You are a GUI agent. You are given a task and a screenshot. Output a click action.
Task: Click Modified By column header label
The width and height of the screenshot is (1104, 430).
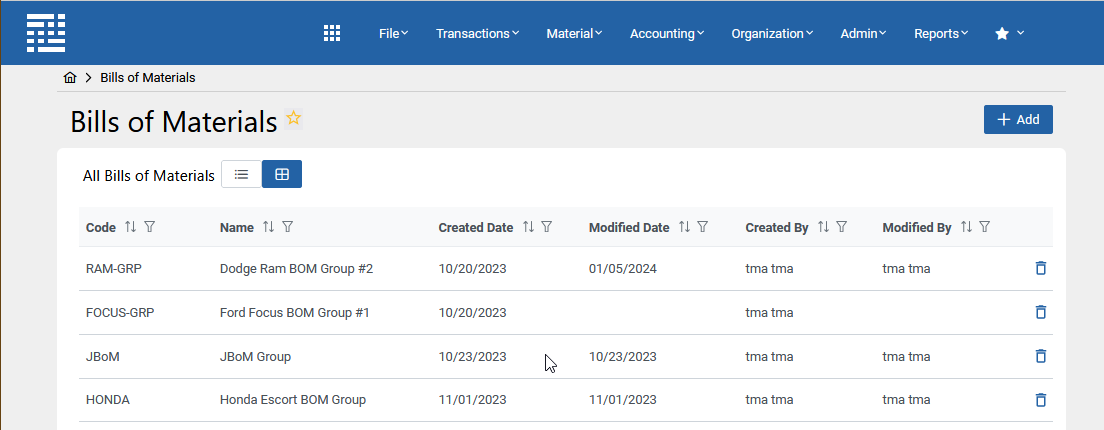(917, 228)
